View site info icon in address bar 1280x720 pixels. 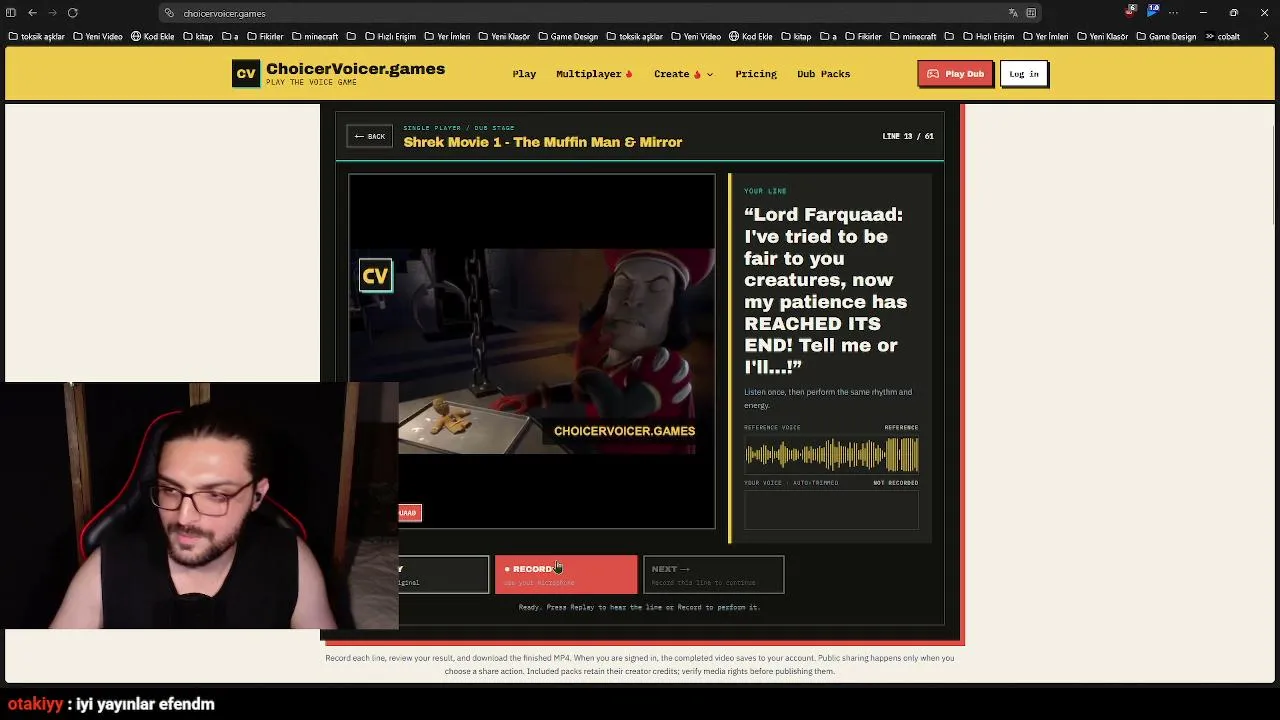point(169,13)
